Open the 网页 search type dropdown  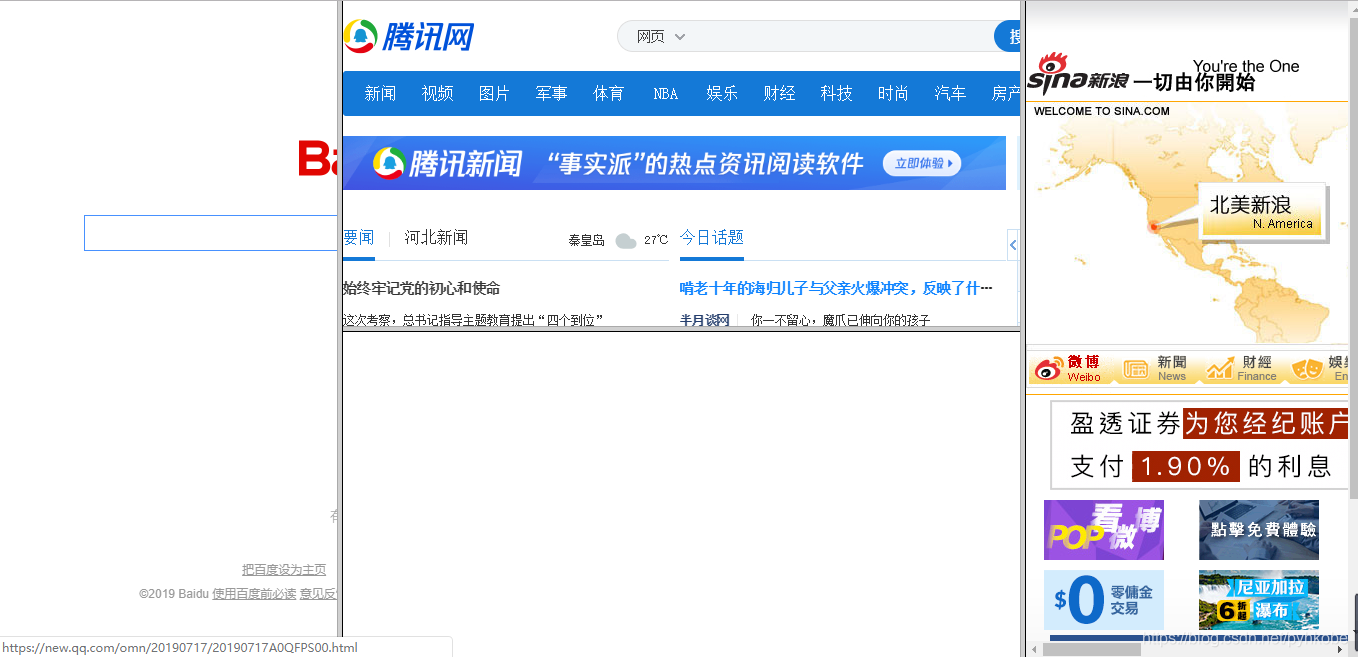tap(661, 37)
